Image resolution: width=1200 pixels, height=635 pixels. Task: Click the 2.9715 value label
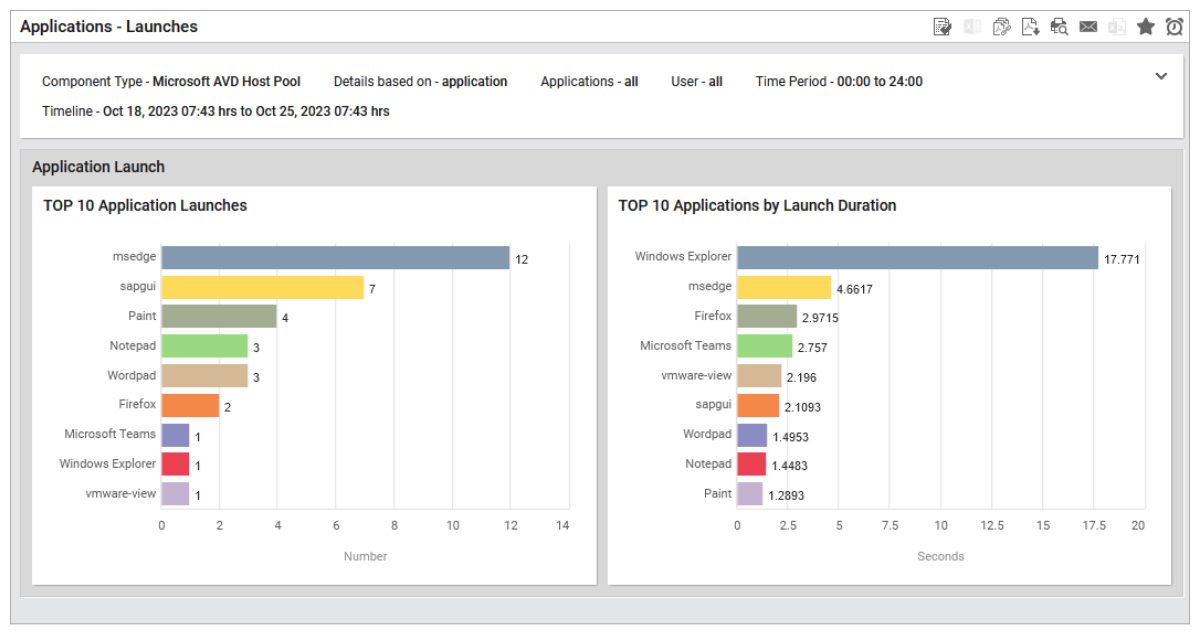point(821,319)
